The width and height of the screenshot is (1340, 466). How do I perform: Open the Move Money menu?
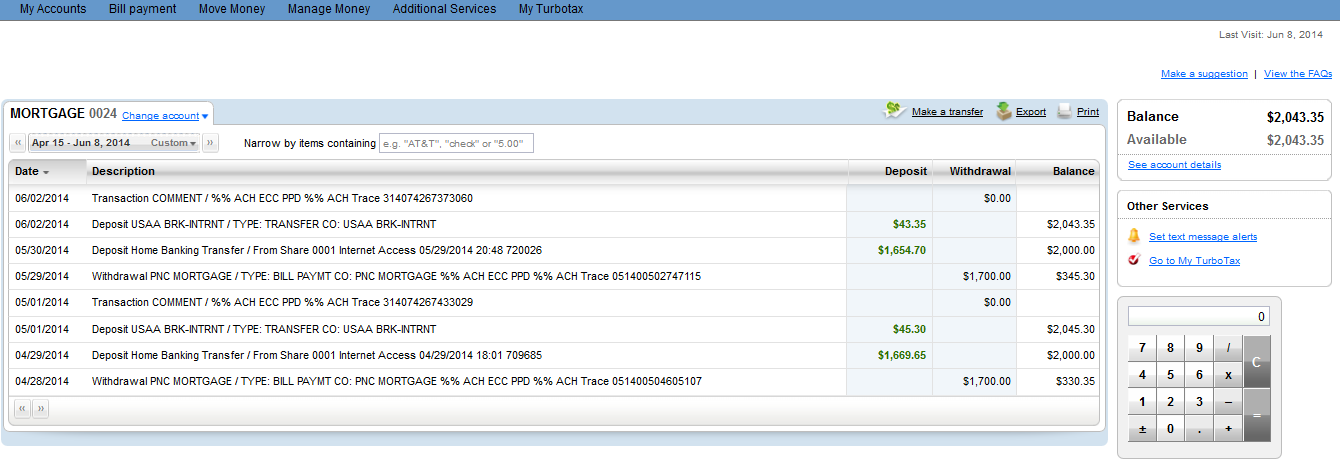232,9
